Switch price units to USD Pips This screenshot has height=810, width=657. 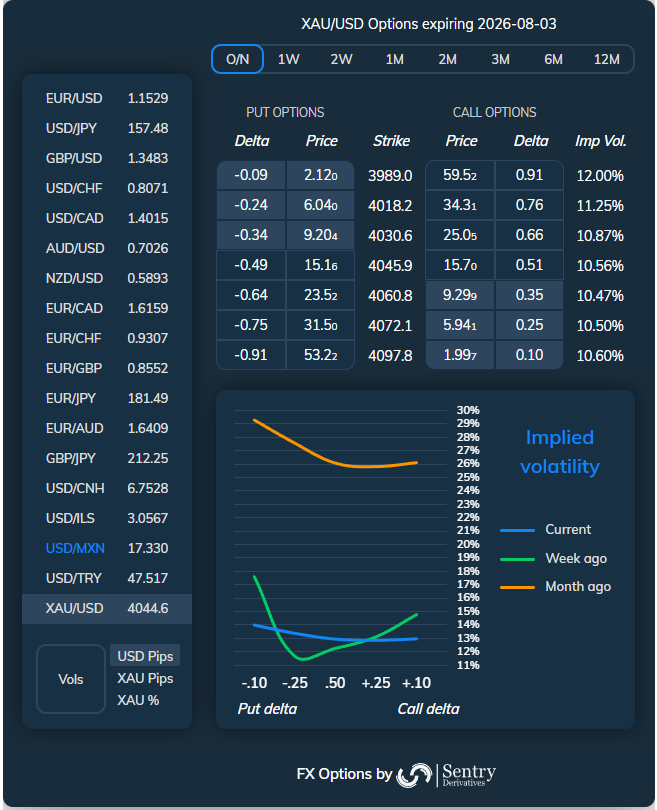(x=145, y=656)
